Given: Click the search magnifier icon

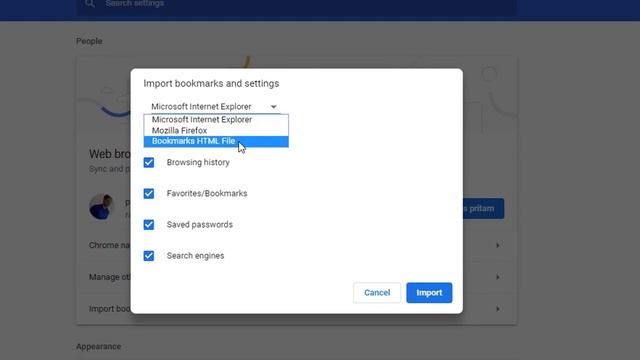Looking at the screenshot, I should [90, 4].
